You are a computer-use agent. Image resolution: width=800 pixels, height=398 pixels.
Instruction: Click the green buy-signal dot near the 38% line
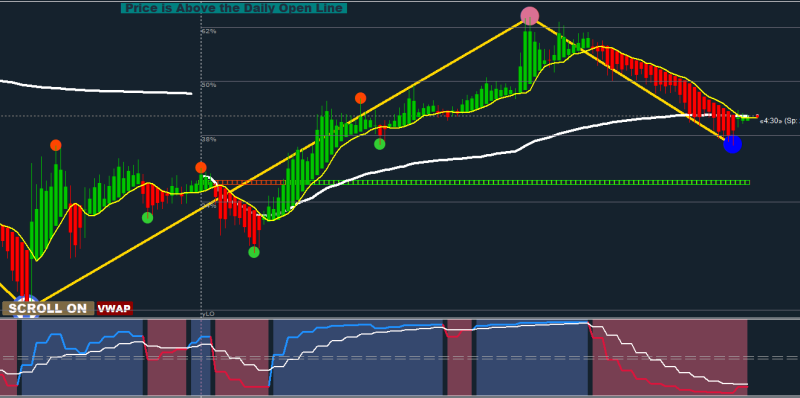click(x=380, y=144)
